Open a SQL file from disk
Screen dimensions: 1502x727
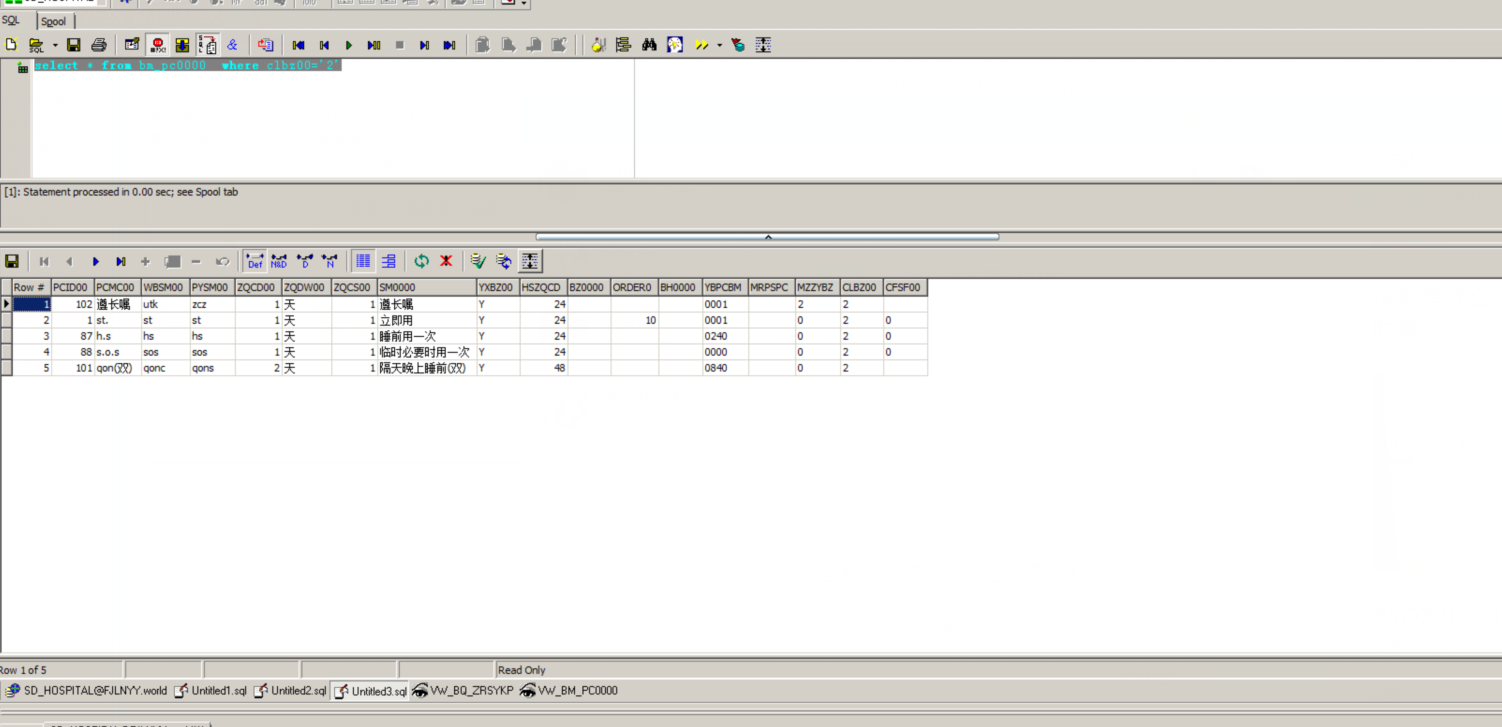(36, 45)
